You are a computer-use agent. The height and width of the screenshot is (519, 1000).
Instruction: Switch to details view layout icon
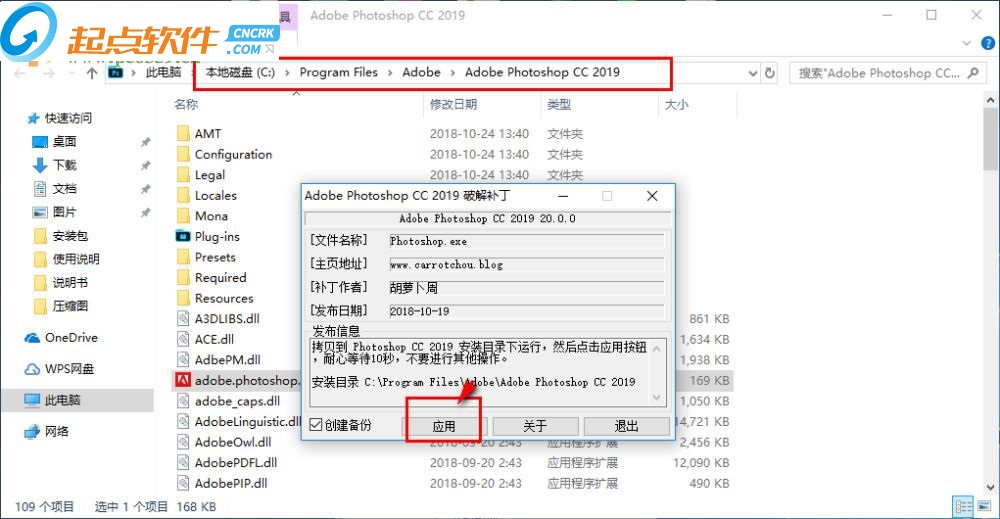[x=963, y=507]
